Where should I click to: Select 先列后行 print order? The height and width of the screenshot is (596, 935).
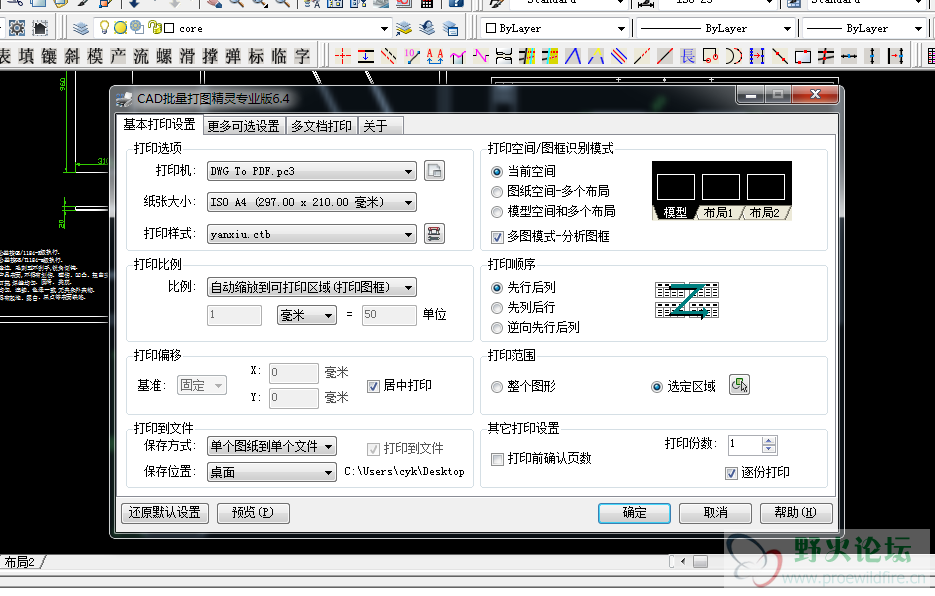(x=497, y=308)
